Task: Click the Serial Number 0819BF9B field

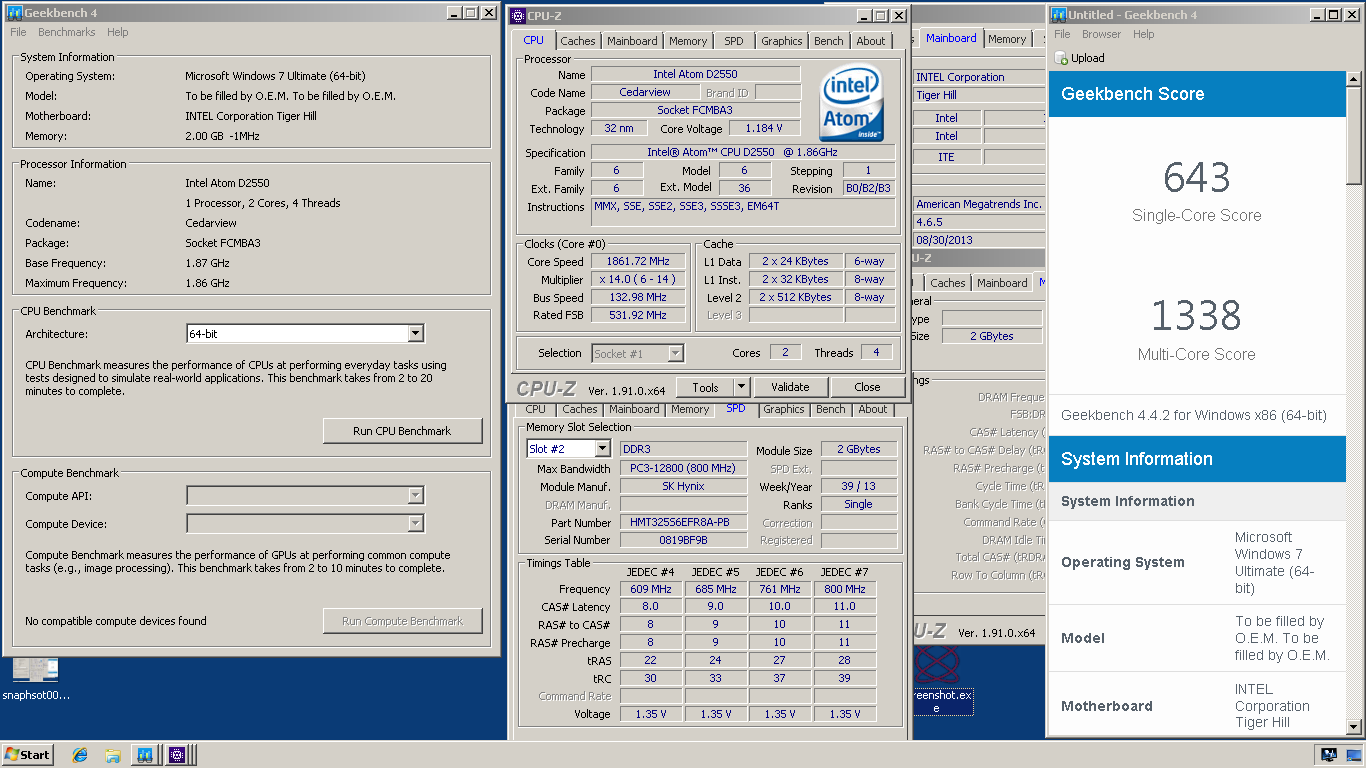Action: click(683, 540)
